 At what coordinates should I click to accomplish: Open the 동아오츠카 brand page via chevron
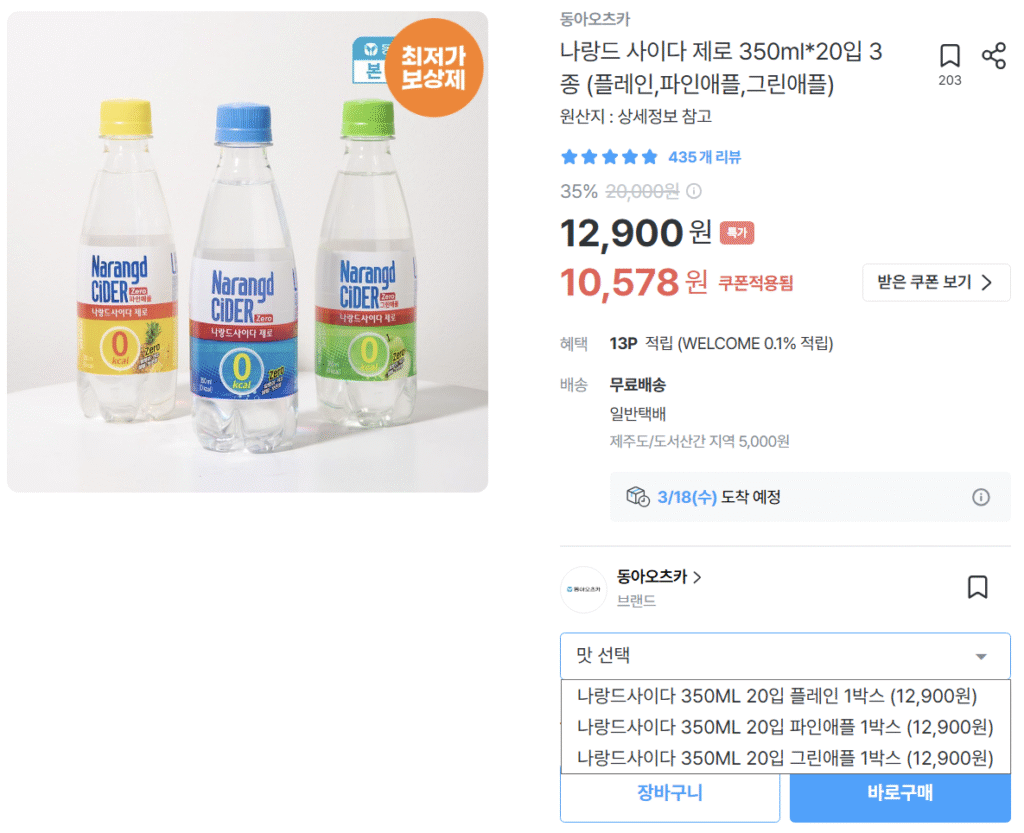pyautogui.click(x=698, y=577)
